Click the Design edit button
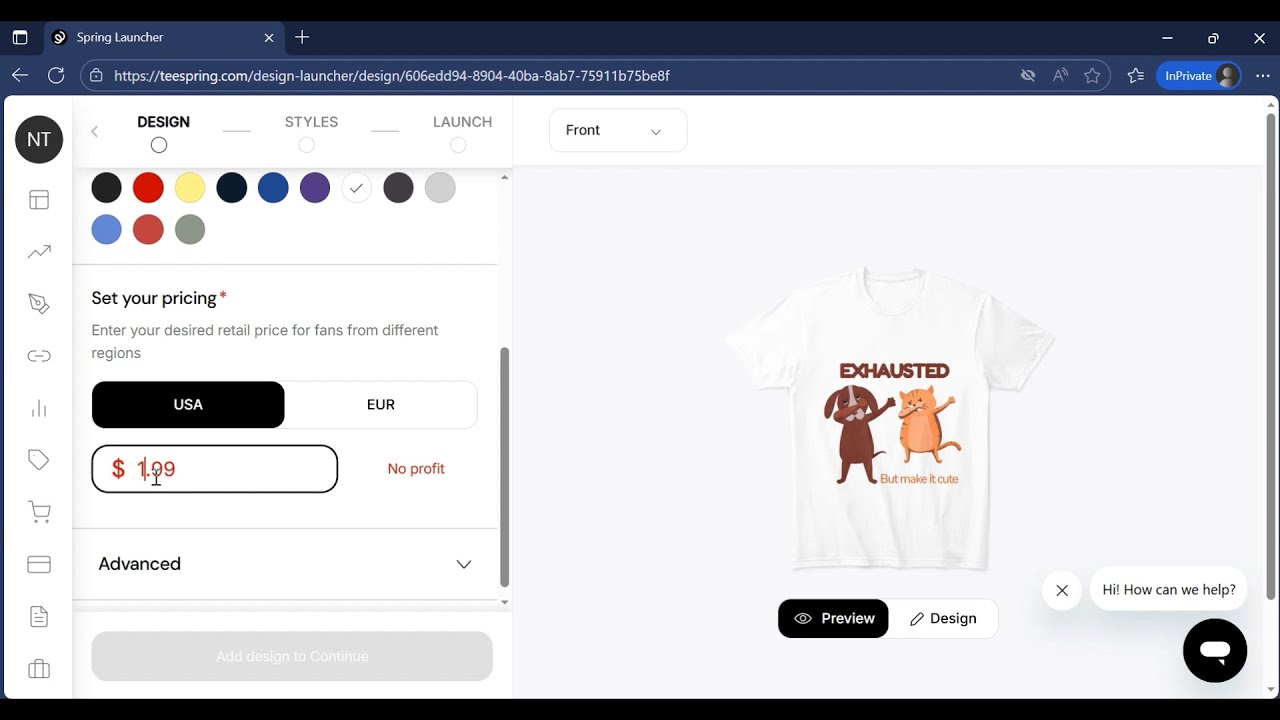The width and height of the screenshot is (1280, 720). point(943,619)
